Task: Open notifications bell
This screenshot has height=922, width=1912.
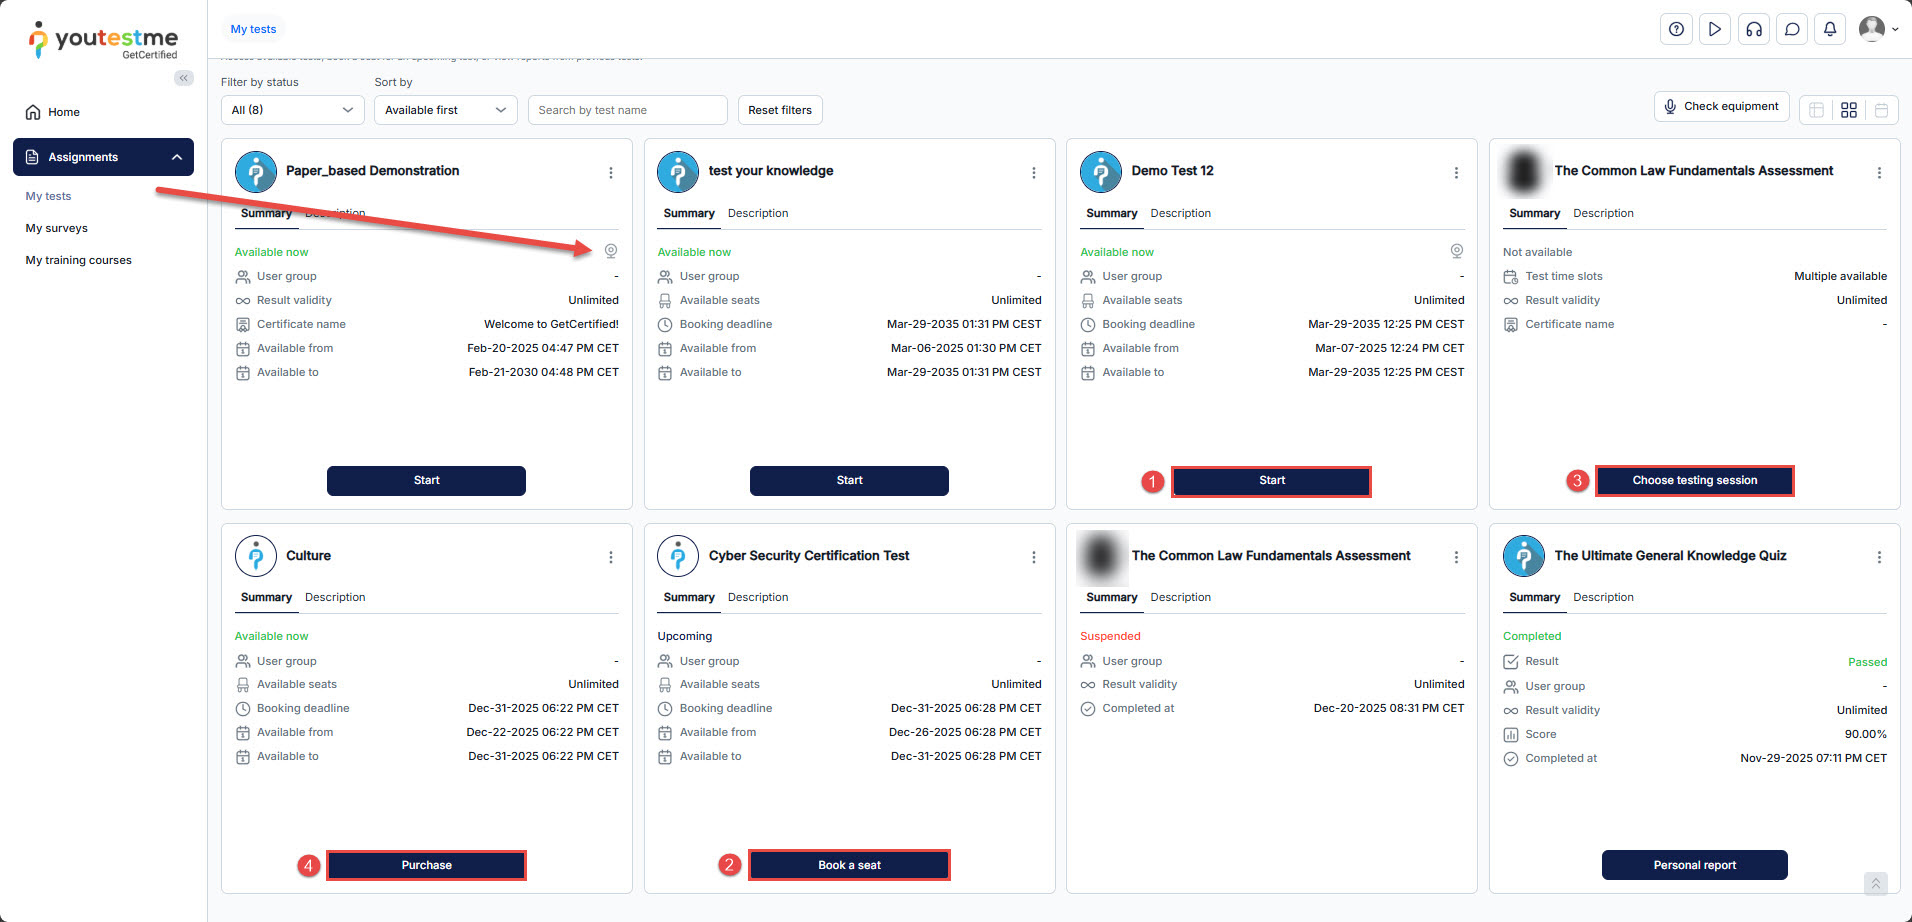Action: coord(1830,29)
